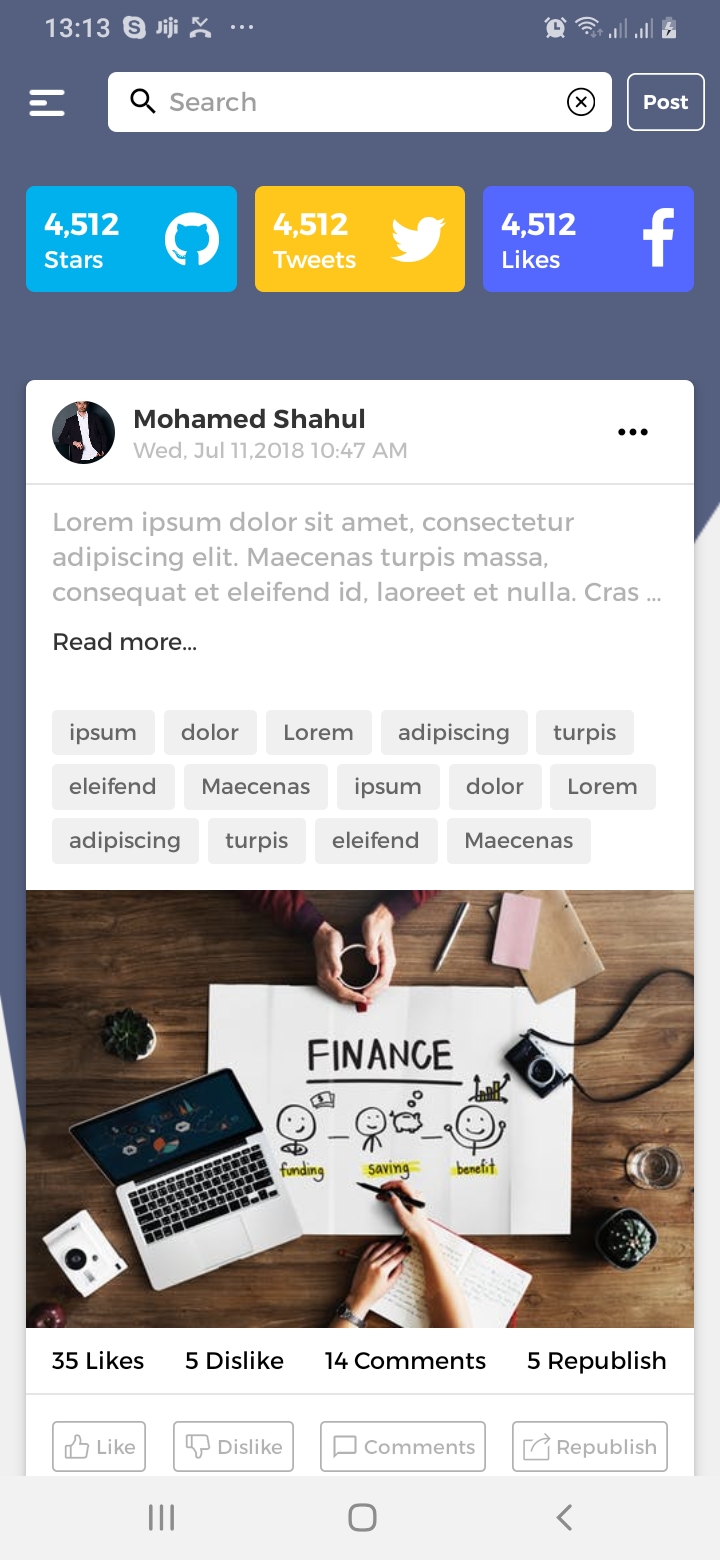Open the hamburger menu icon
Screen dimensions: 720x1560
[x=47, y=102]
